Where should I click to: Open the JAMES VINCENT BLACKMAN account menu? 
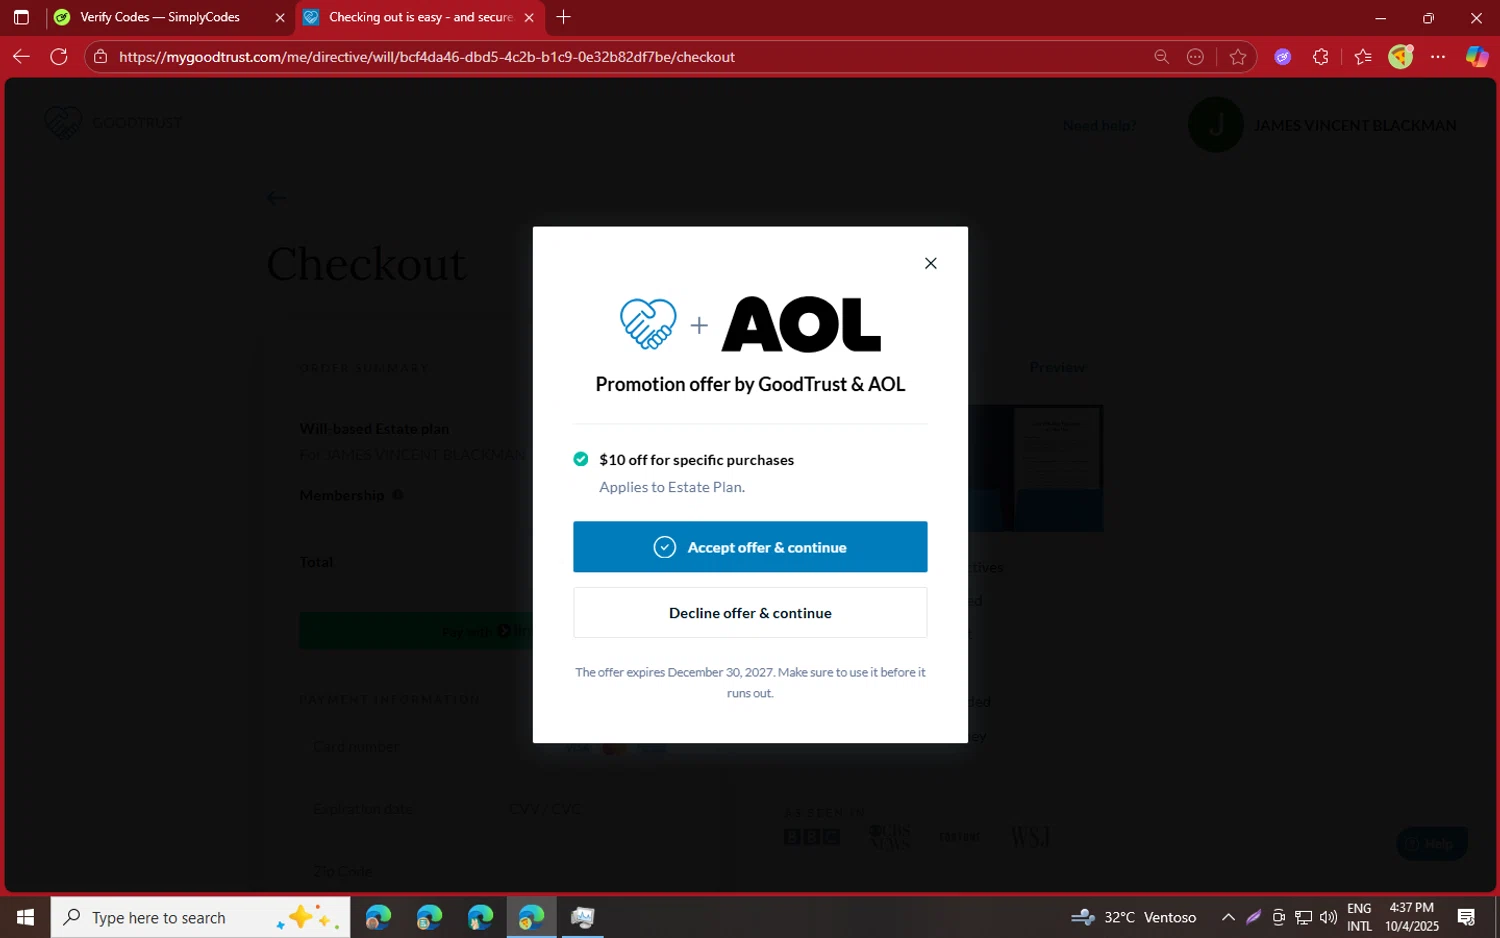pos(1322,125)
